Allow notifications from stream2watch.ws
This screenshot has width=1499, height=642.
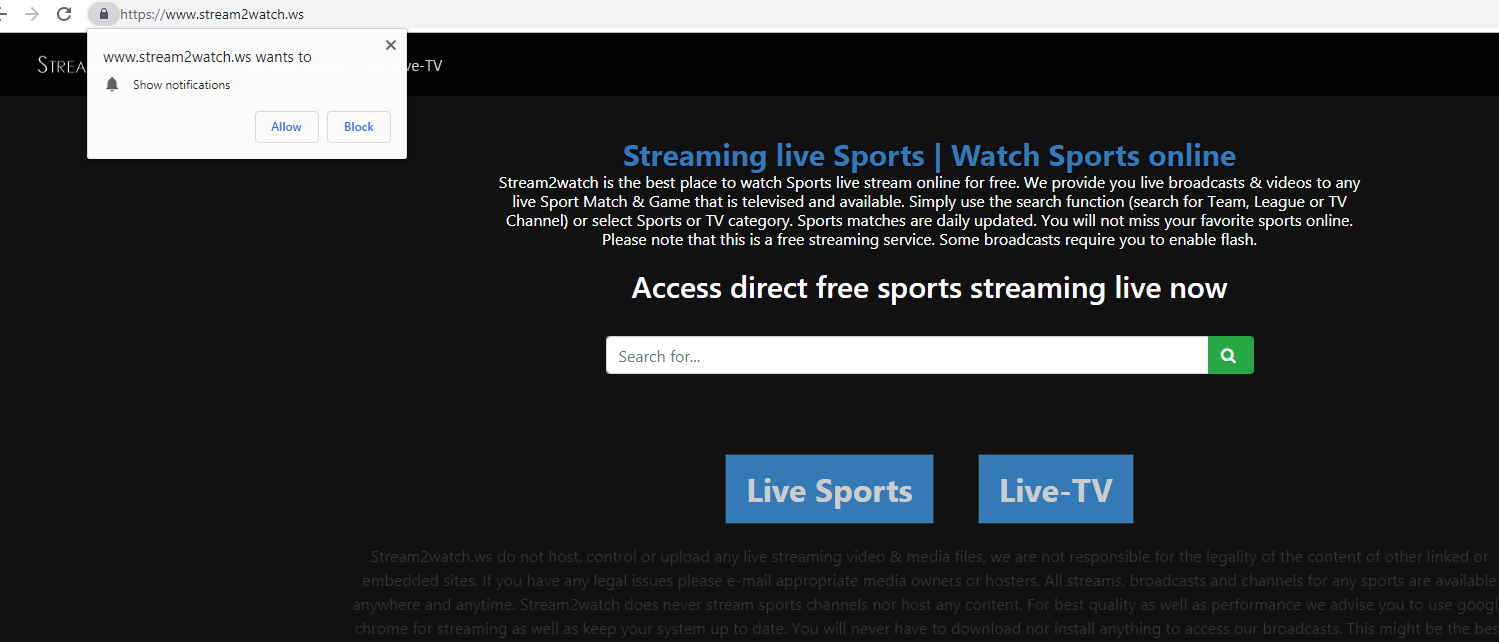coord(286,127)
